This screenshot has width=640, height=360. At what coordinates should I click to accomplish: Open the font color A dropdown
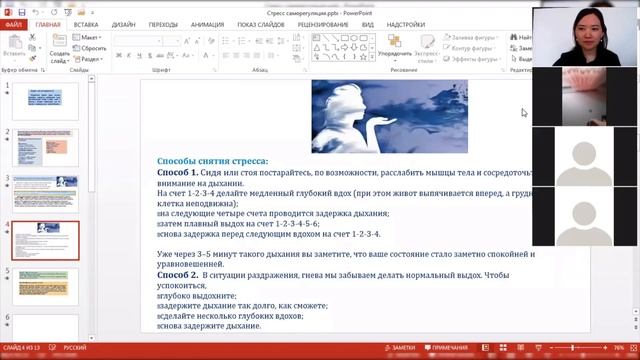coord(208,56)
